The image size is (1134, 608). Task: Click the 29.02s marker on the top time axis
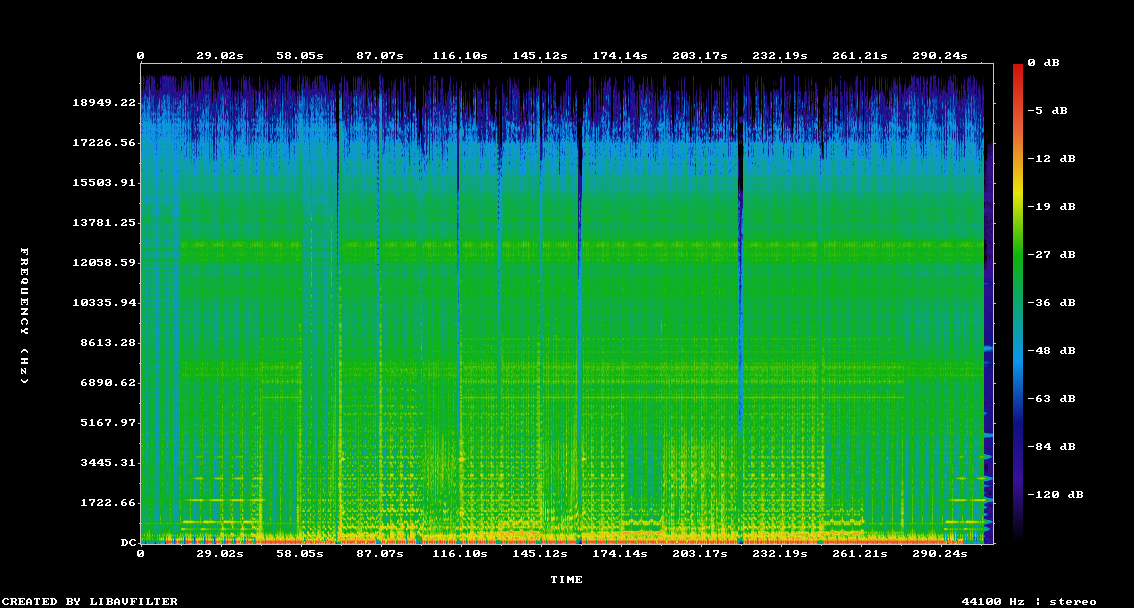219,56
